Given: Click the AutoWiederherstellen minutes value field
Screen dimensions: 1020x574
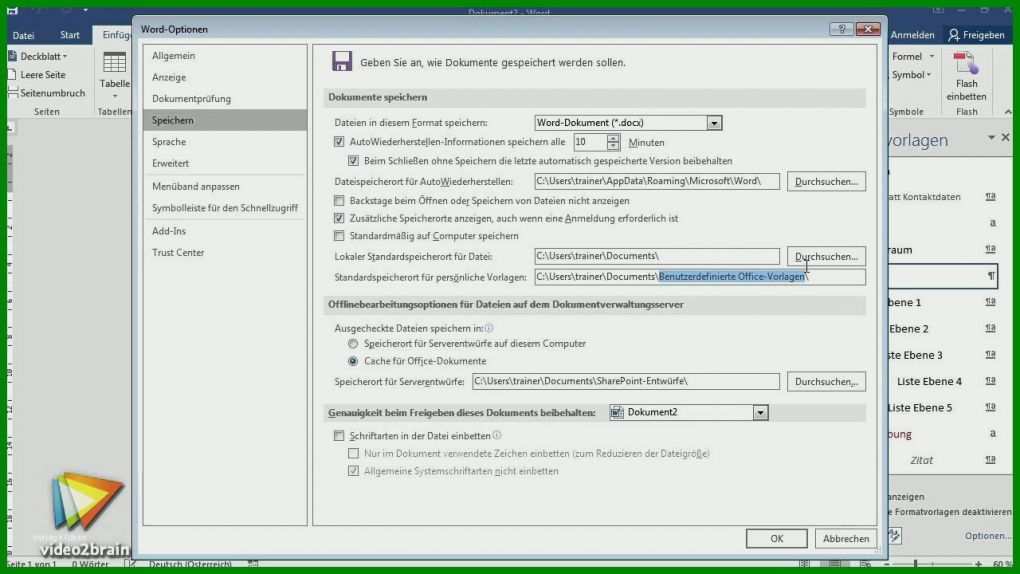Looking at the screenshot, I should (589, 142).
